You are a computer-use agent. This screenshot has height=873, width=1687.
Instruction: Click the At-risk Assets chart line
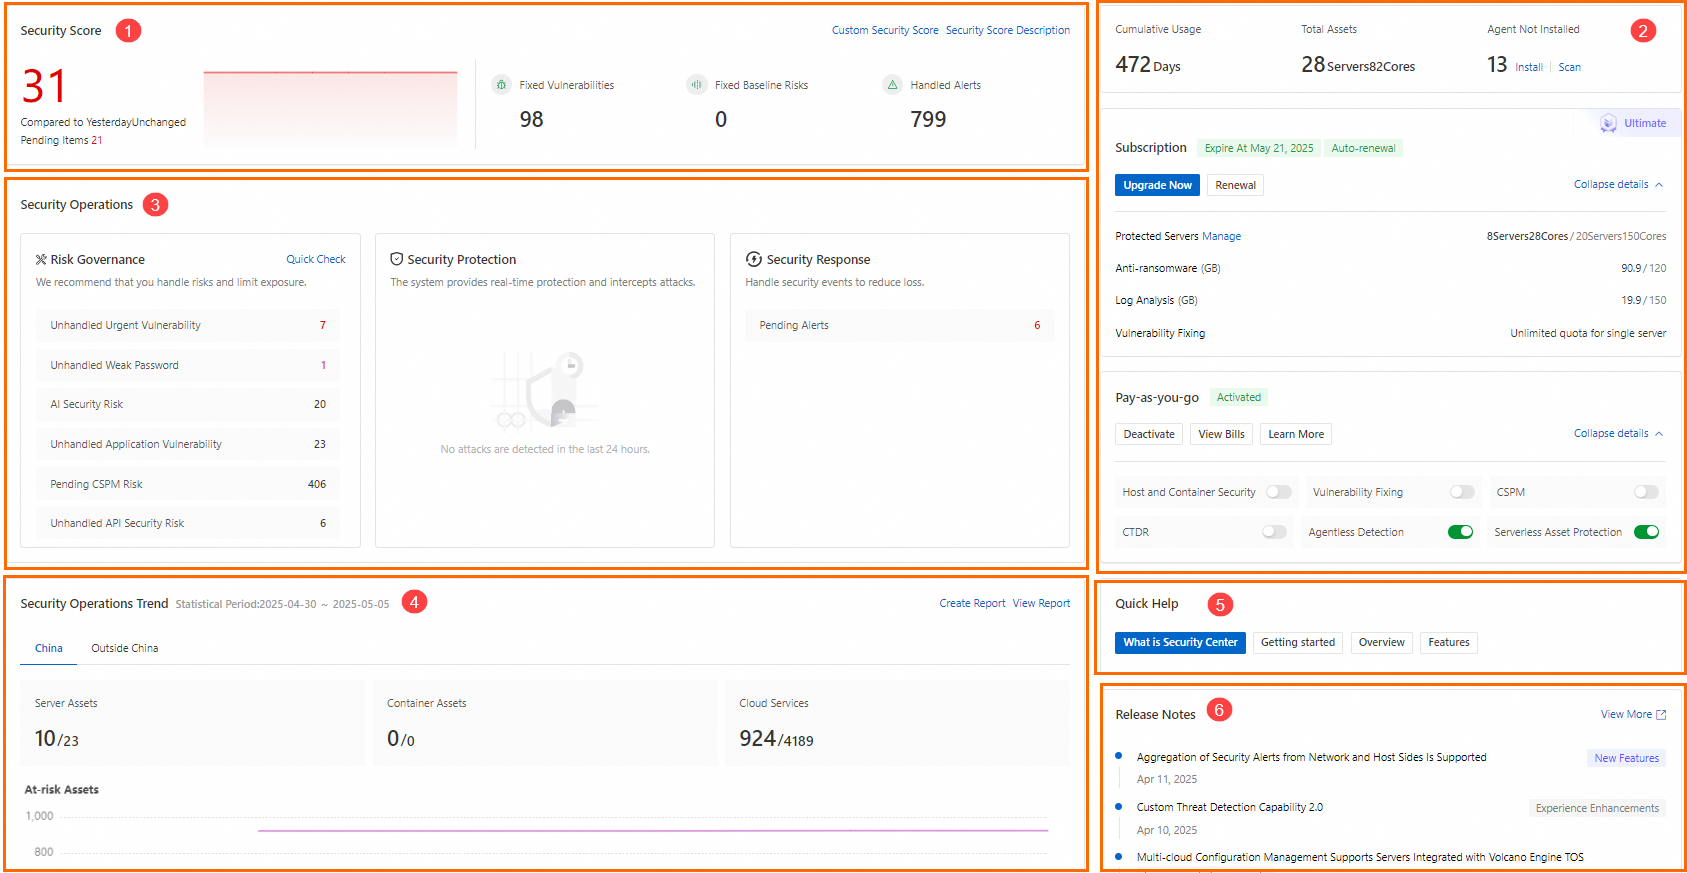pyautogui.click(x=652, y=830)
